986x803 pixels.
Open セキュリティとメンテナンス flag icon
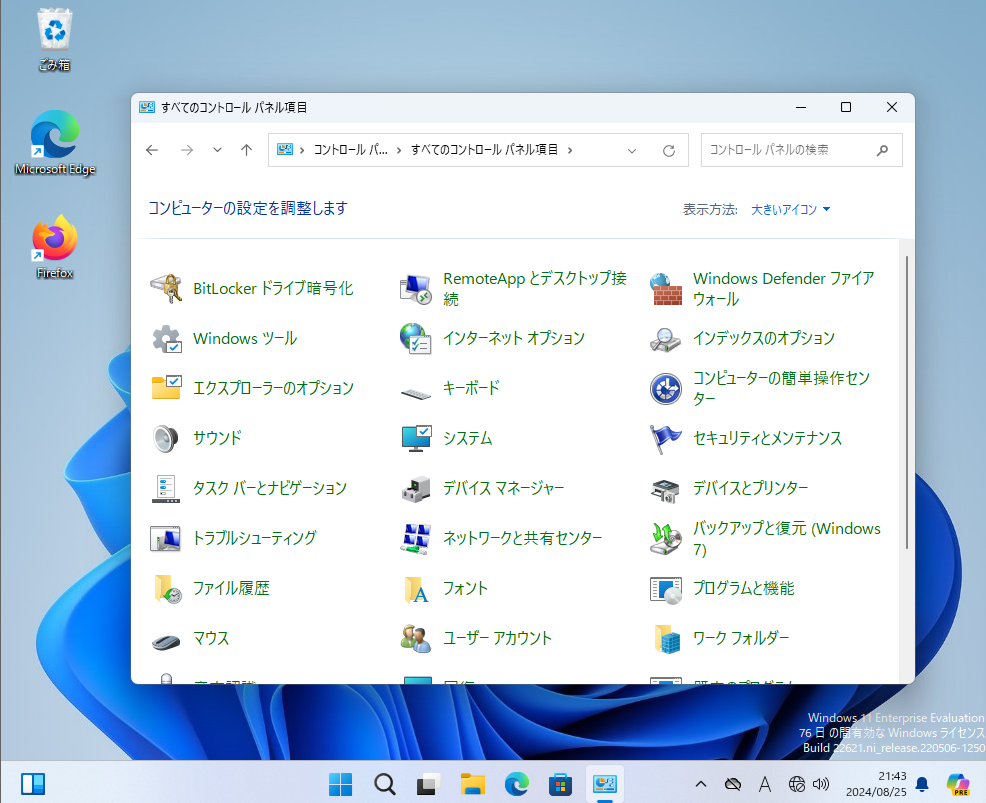[x=665, y=438]
